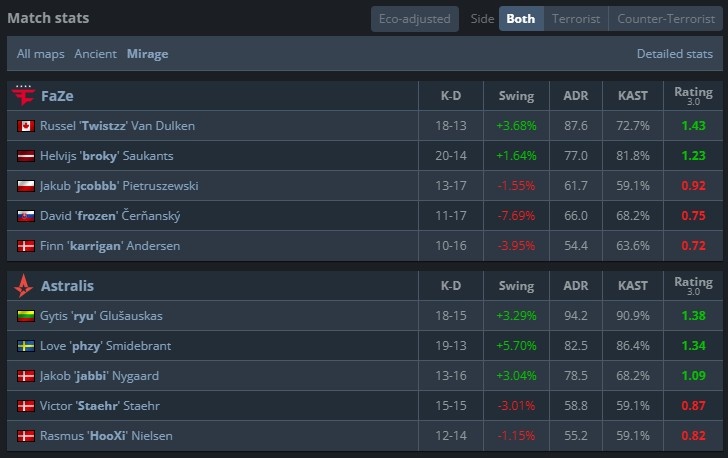Screen dimensions: 728x458
Task: Click the Canadian flag beside Twistzz
Action: 26,126
